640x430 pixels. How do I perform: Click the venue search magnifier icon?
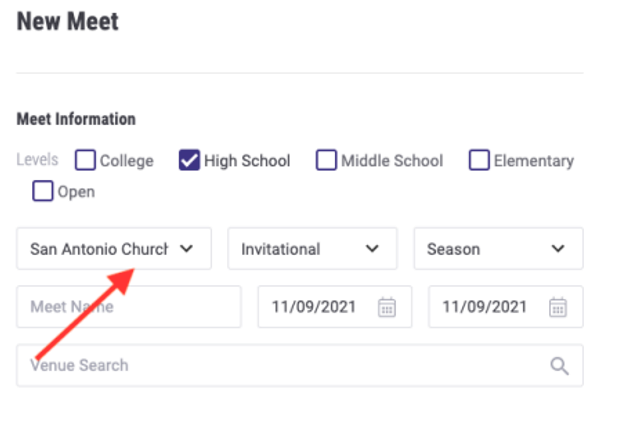[560, 366]
